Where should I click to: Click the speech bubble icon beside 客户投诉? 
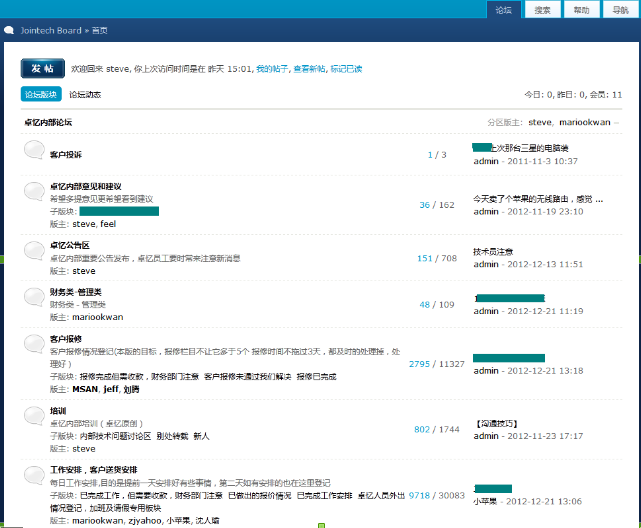[34, 151]
